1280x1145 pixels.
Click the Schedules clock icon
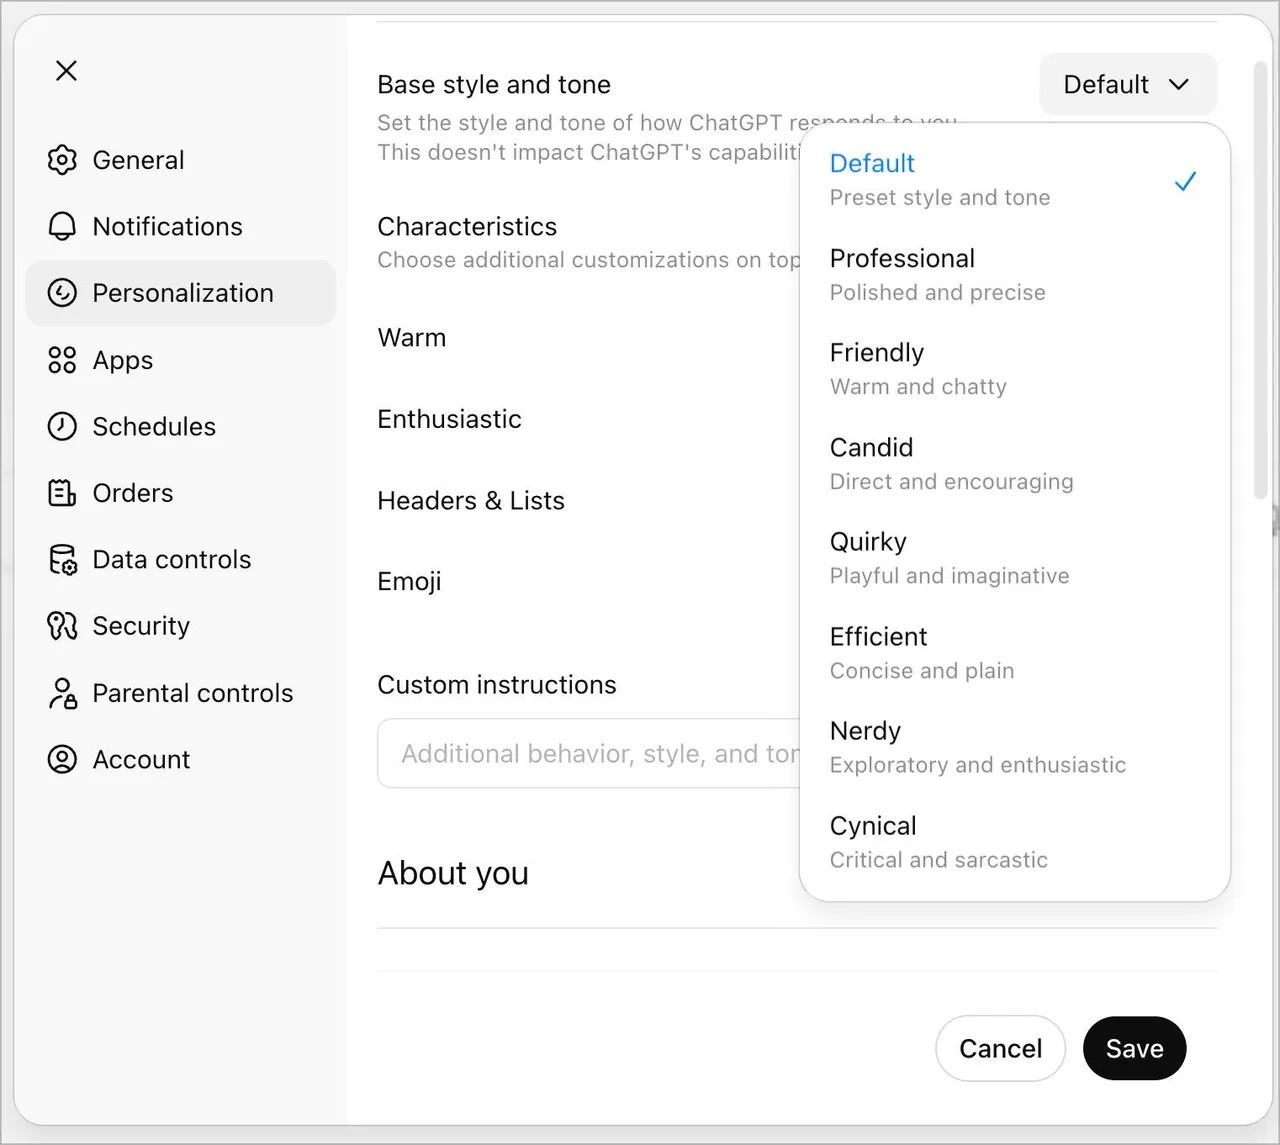(x=62, y=427)
